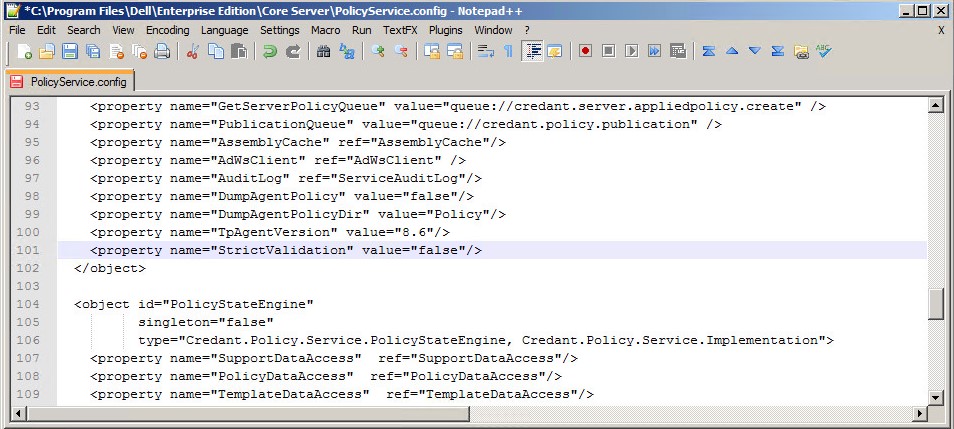The height and width of the screenshot is (429, 954).
Task: Create a new file with toolbar icon
Action: 24,52
